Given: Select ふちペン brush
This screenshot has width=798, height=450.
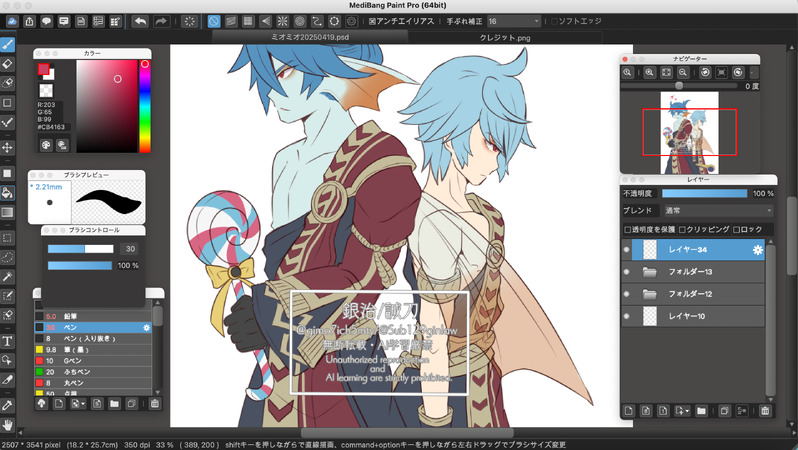Looking at the screenshot, I should click(93, 372).
